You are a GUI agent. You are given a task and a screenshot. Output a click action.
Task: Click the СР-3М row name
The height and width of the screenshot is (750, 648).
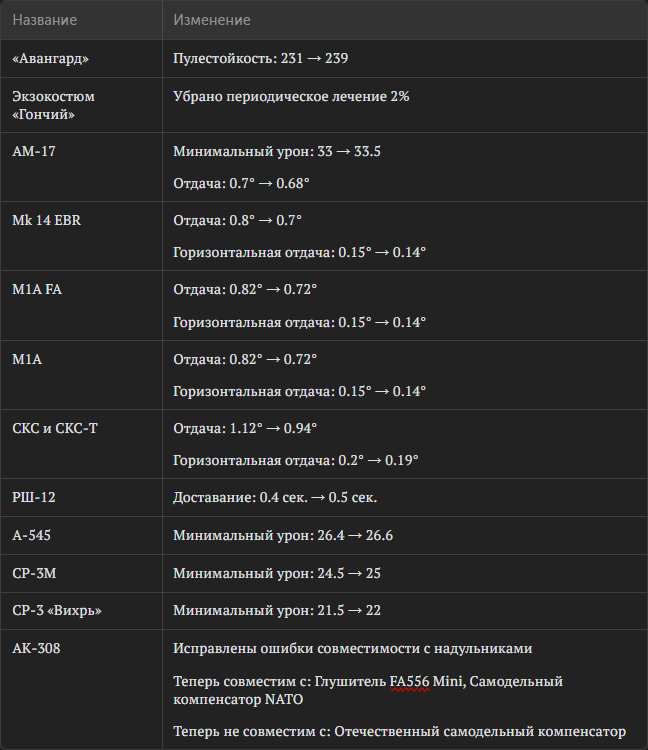34,573
